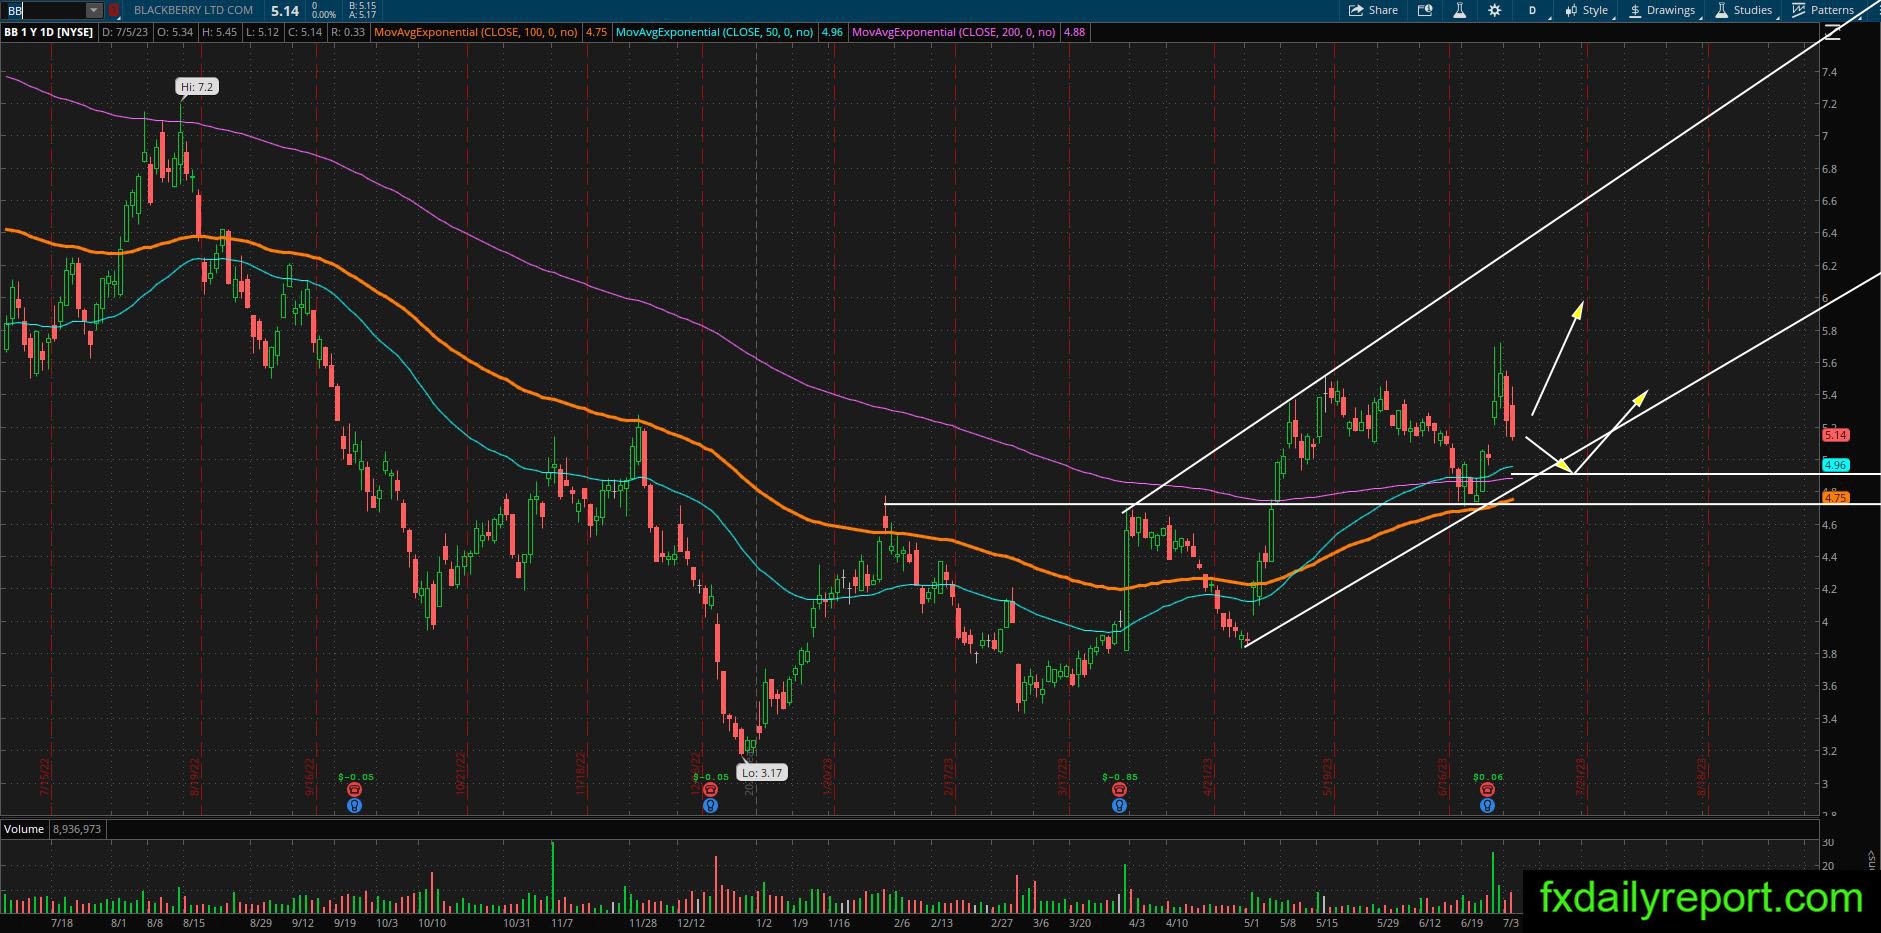Click the orange 4.75 price axis bubble
The height and width of the screenshot is (933, 1881).
[x=1835, y=497]
